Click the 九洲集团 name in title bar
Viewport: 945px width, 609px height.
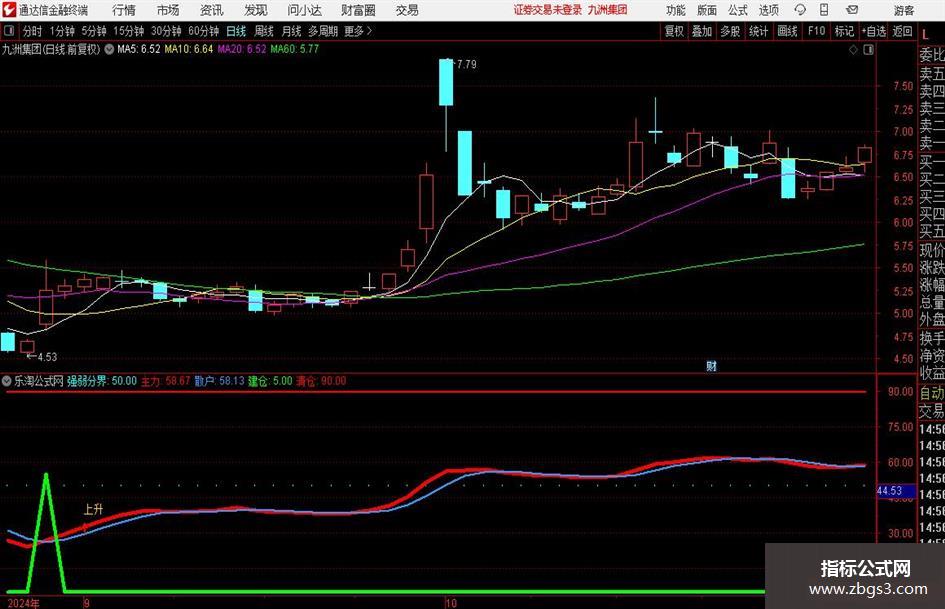click(608, 10)
